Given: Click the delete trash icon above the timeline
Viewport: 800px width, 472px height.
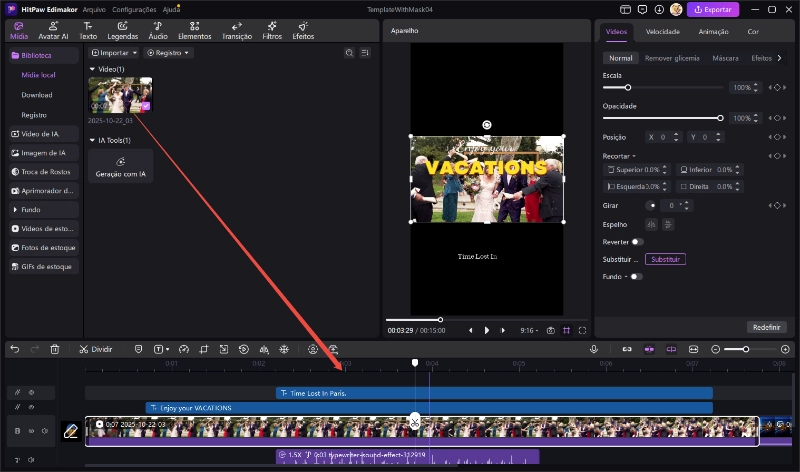Looking at the screenshot, I should 55,350.
